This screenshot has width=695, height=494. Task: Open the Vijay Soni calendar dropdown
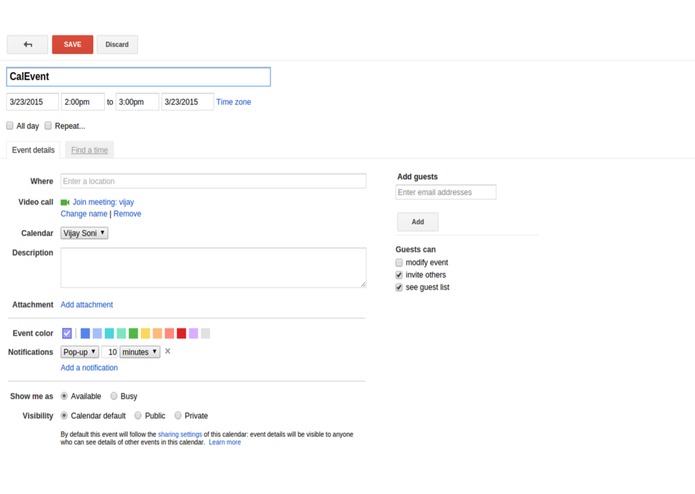(x=84, y=233)
